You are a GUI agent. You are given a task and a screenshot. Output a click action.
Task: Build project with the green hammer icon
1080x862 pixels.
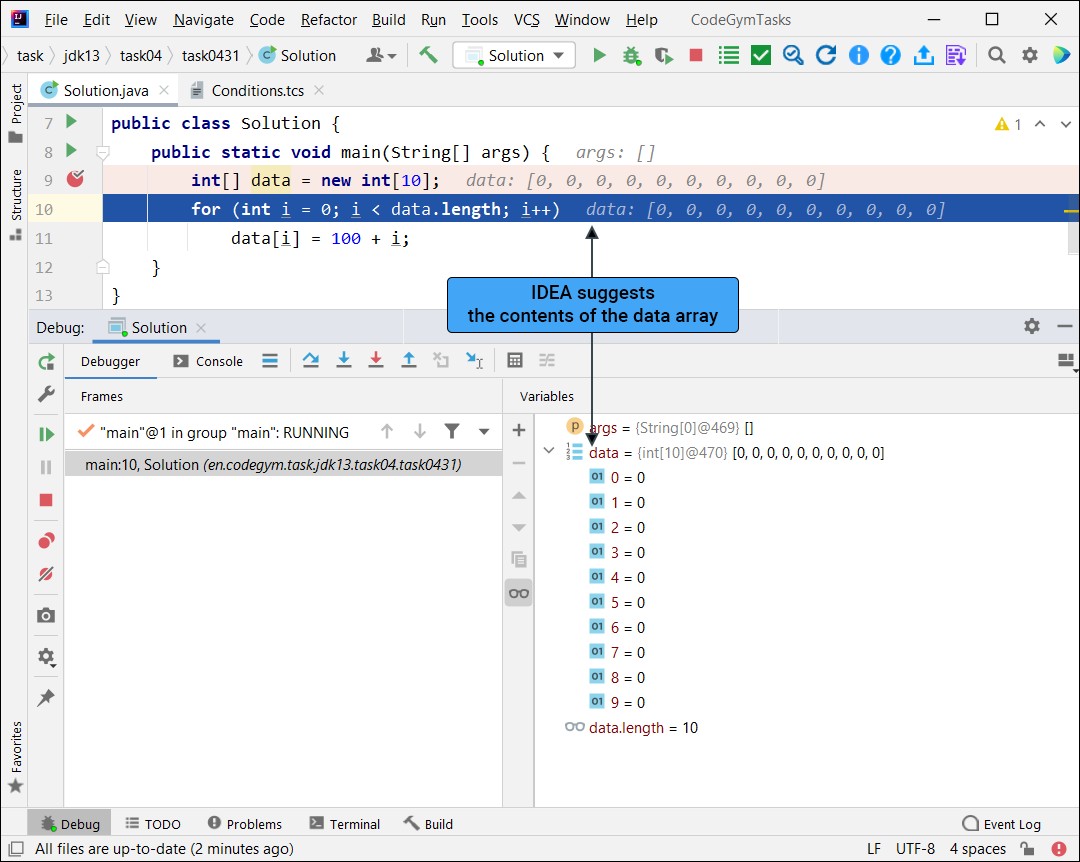(x=428, y=54)
